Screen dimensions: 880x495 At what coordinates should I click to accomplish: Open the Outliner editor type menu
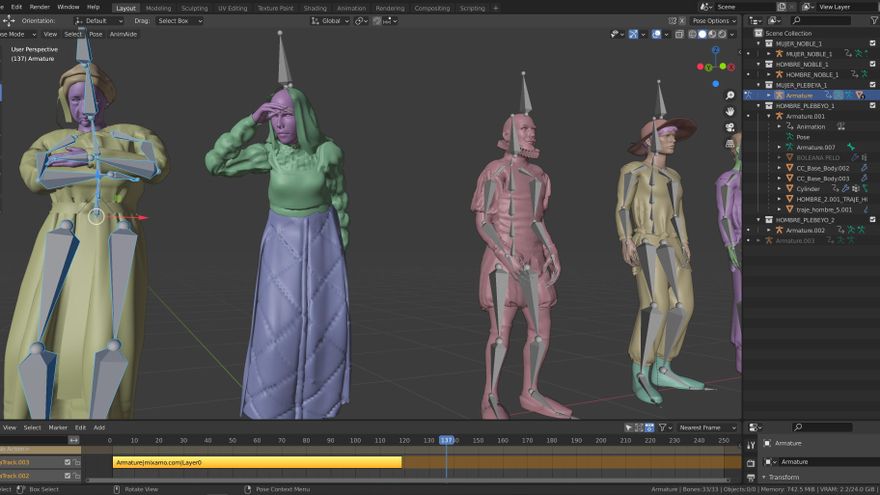(x=755, y=21)
